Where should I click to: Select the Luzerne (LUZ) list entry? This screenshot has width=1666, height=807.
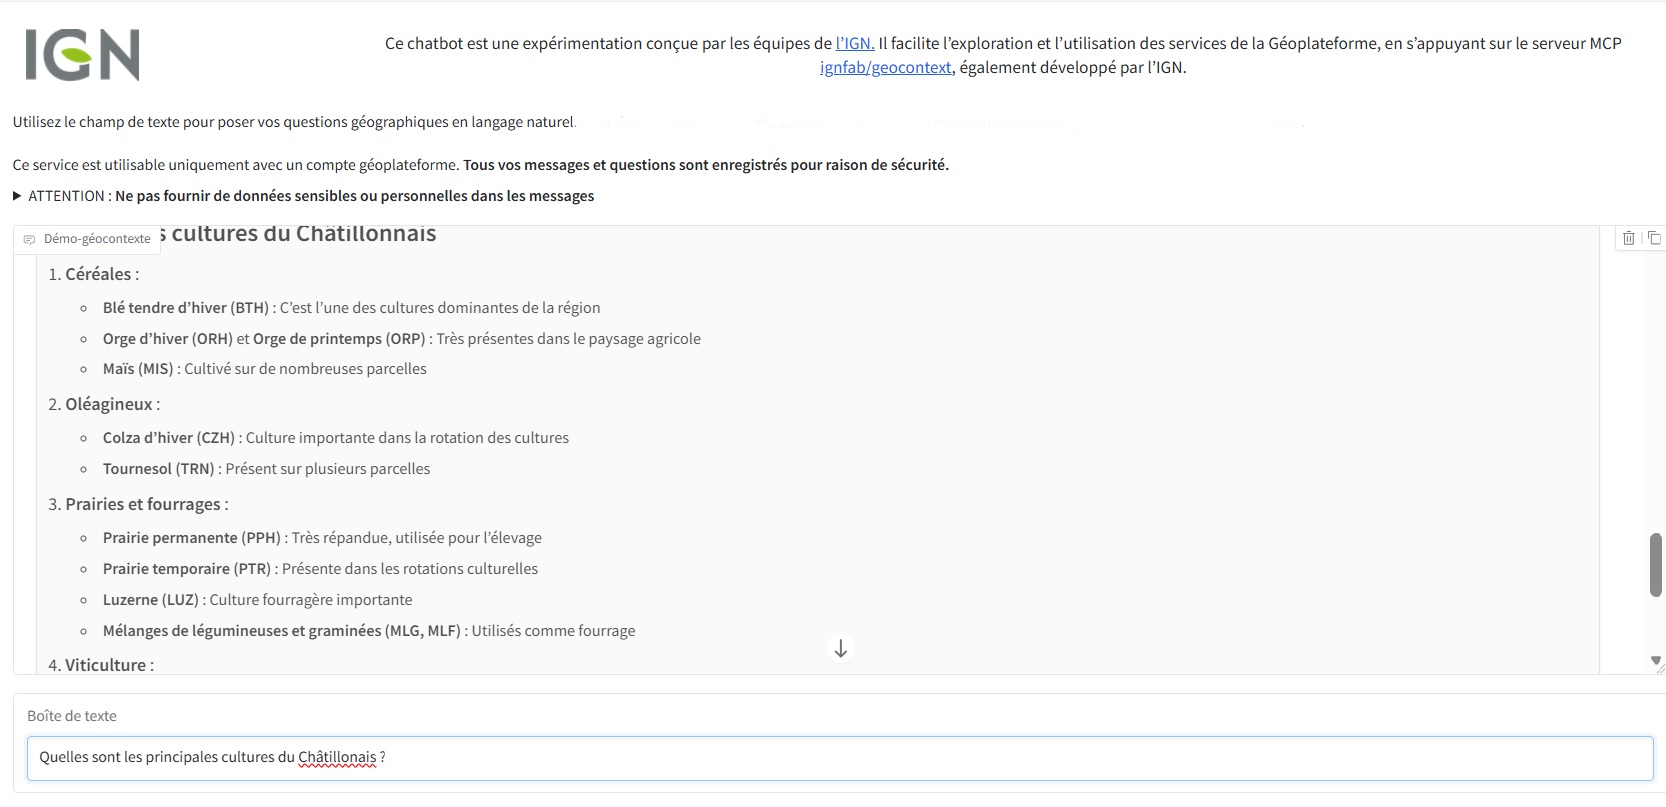150,600
